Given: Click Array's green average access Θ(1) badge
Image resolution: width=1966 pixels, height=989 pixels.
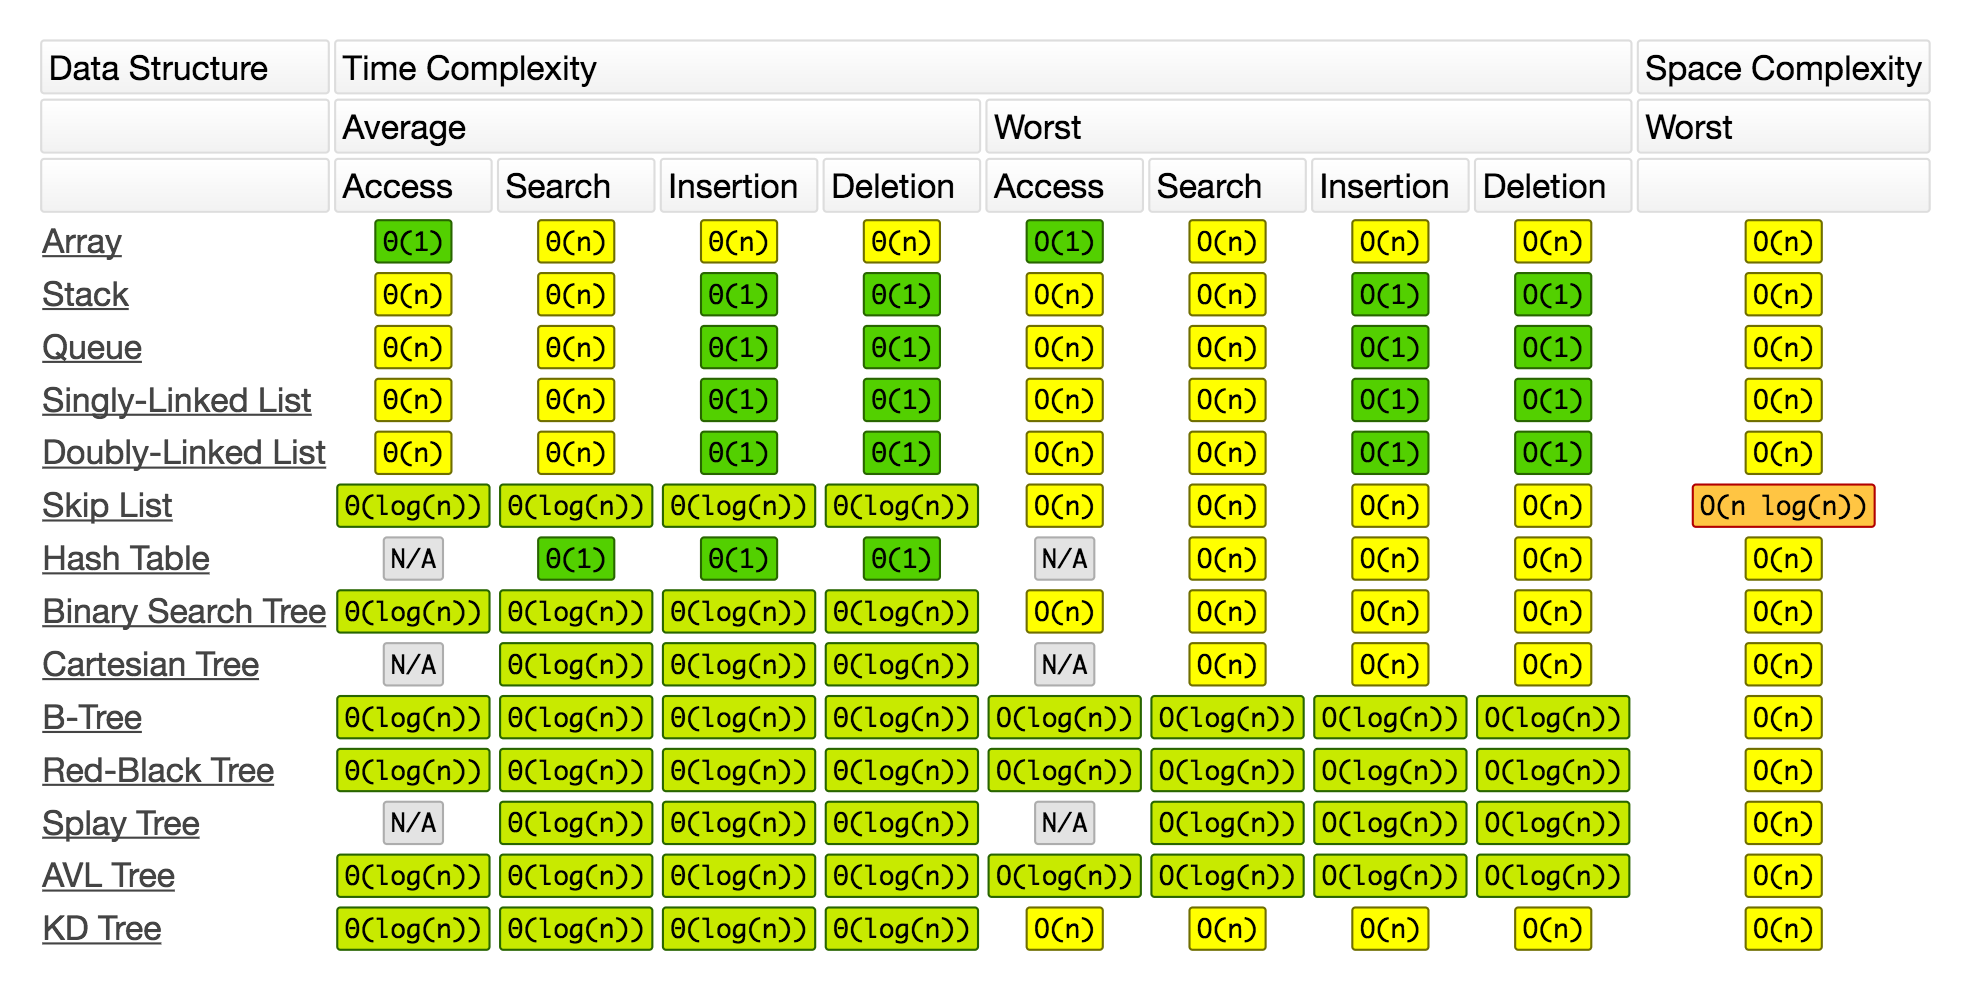Looking at the screenshot, I should coord(413,242).
